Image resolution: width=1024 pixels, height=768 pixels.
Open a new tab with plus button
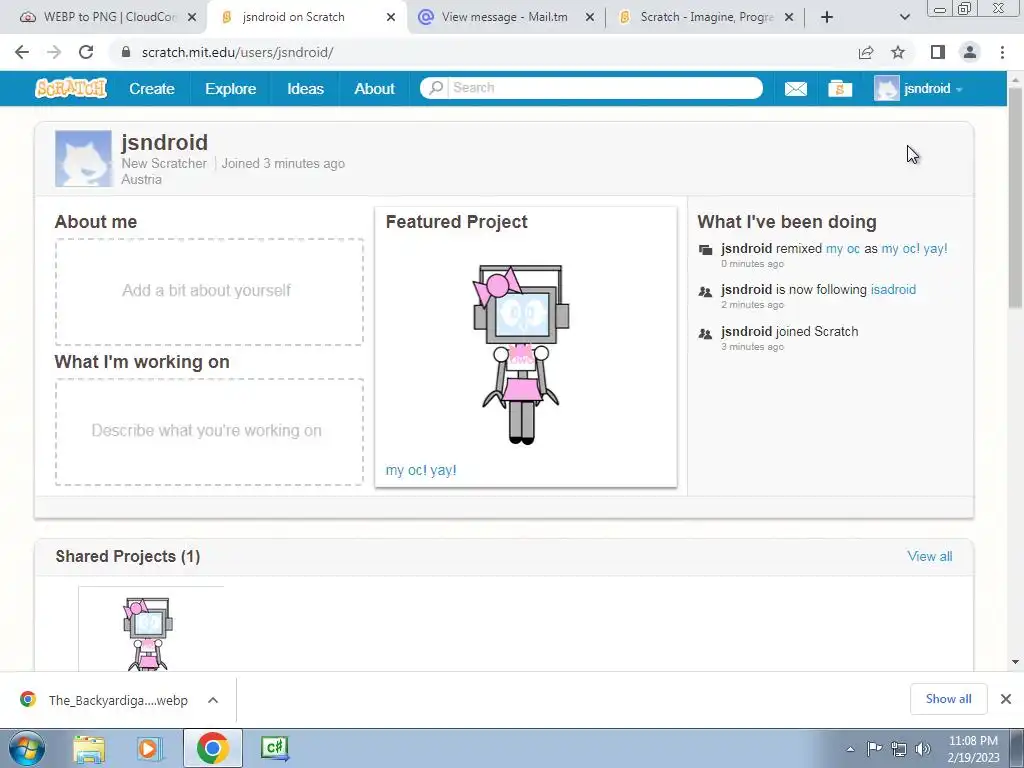827,17
